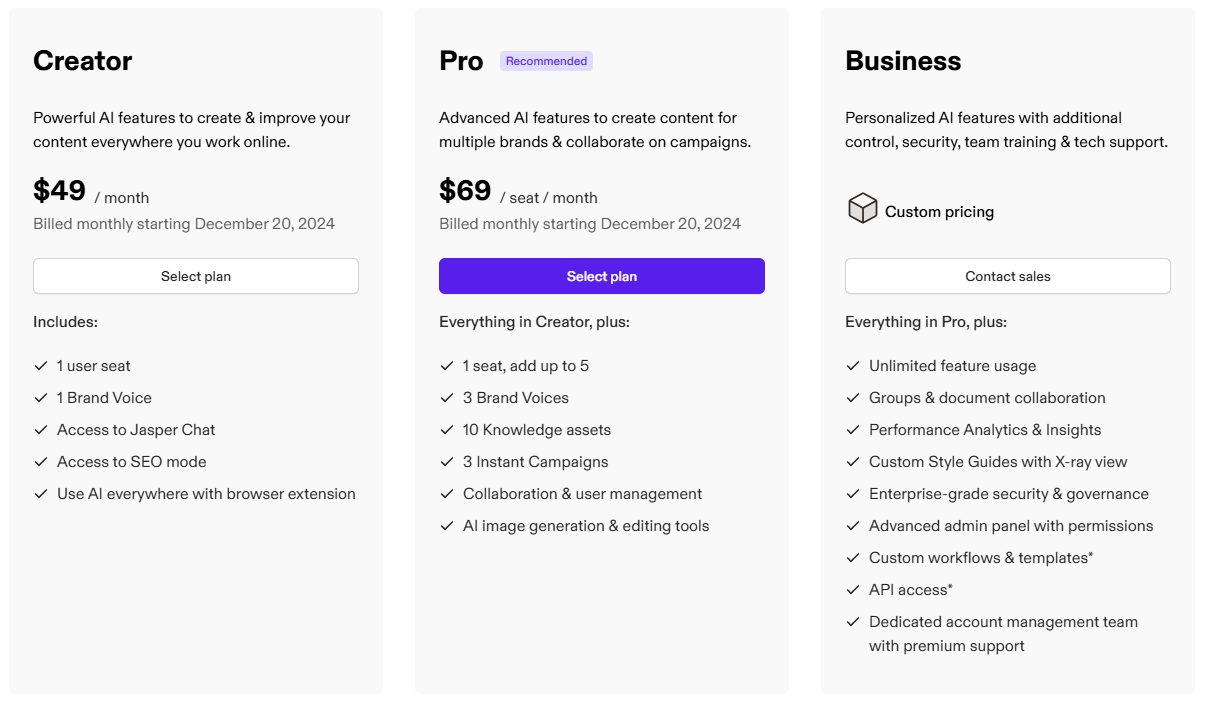This screenshot has height=702, width=1206.
Task: Click the Business plan heading
Action: pos(903,61)
